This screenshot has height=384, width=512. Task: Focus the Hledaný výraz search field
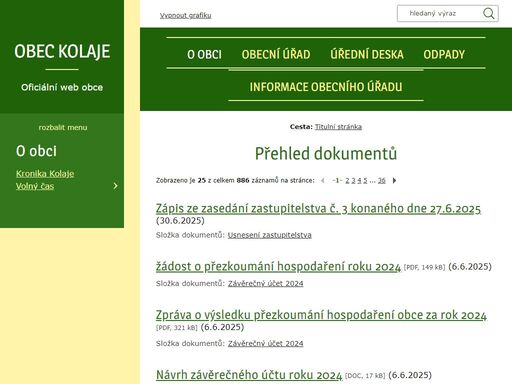[x=440, y=14]
